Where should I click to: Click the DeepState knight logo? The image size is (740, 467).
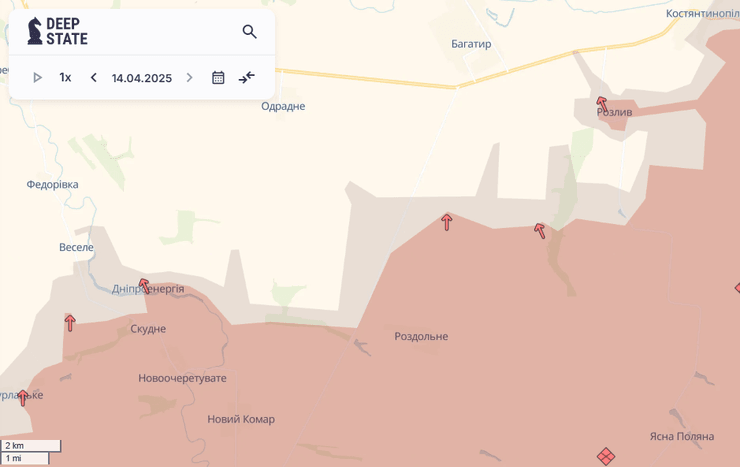click(x=35, y=31)
